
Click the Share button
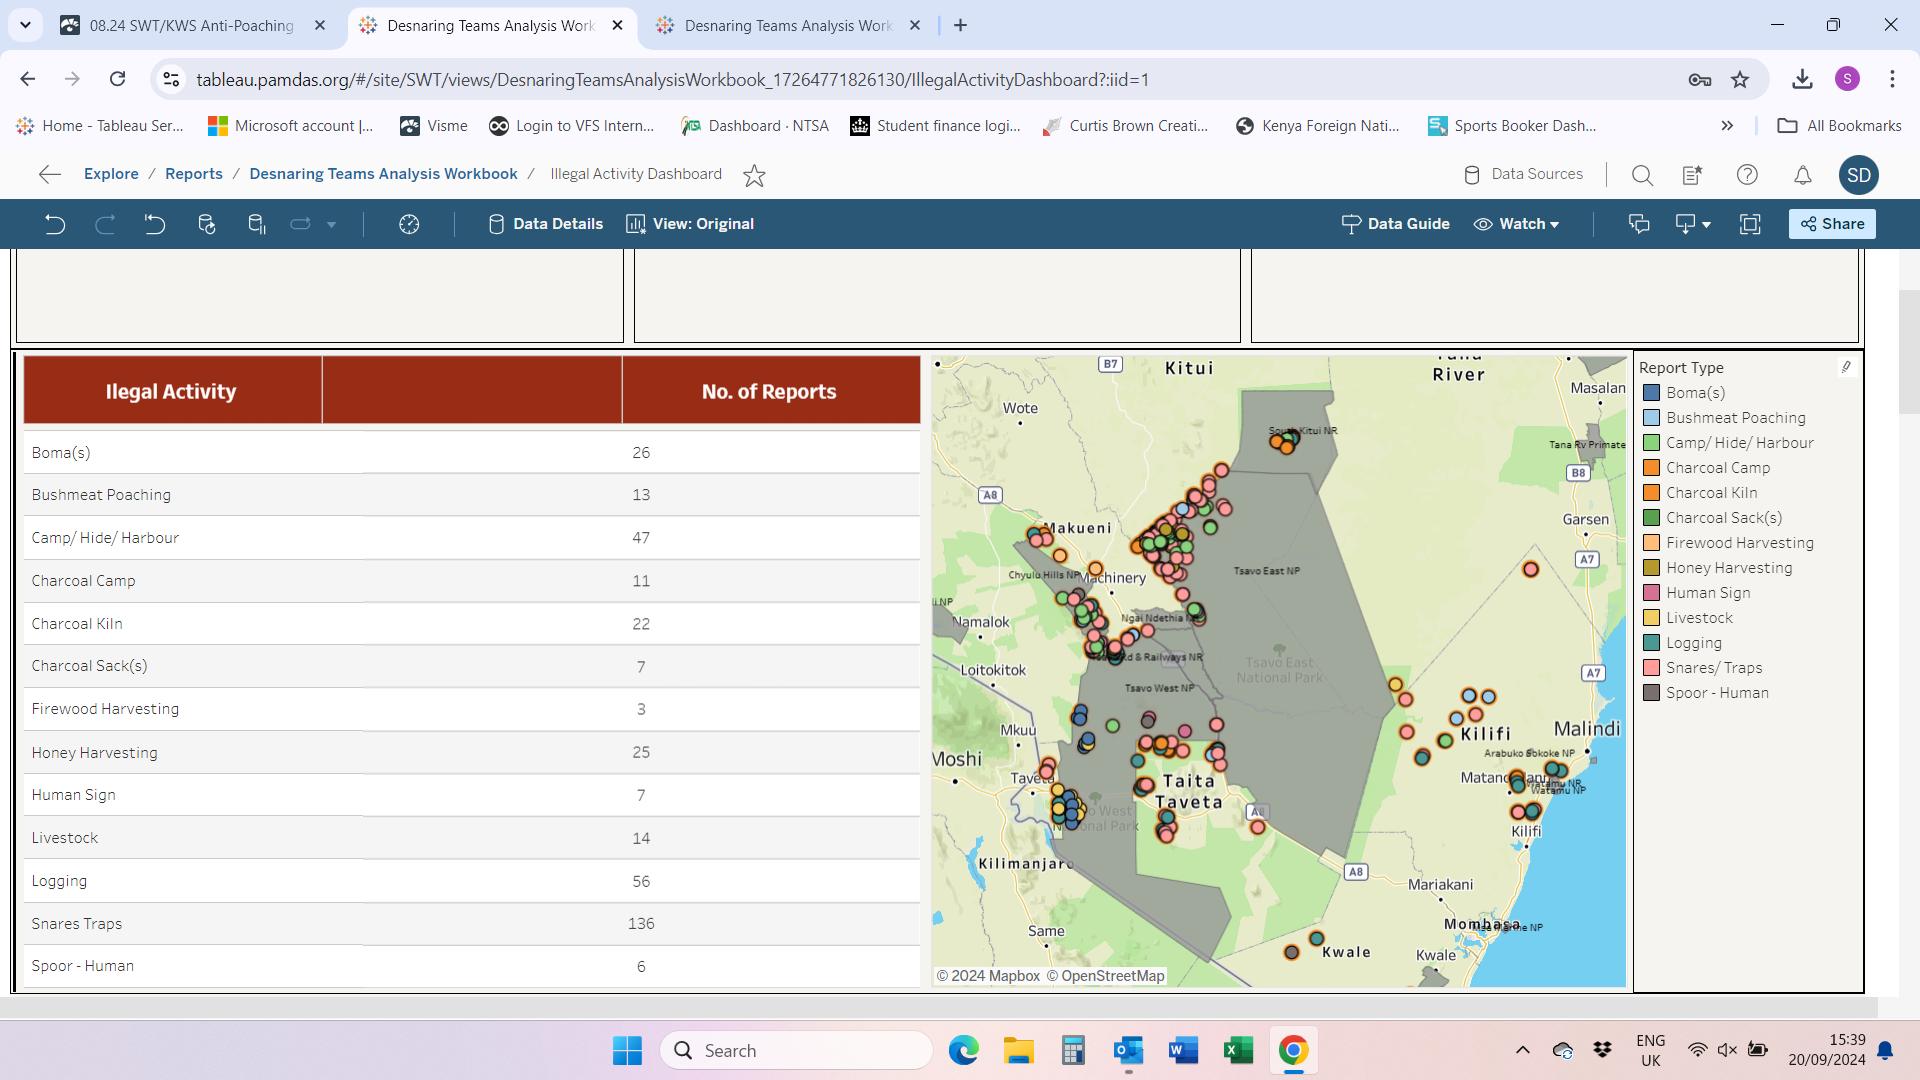[1832, 224]
